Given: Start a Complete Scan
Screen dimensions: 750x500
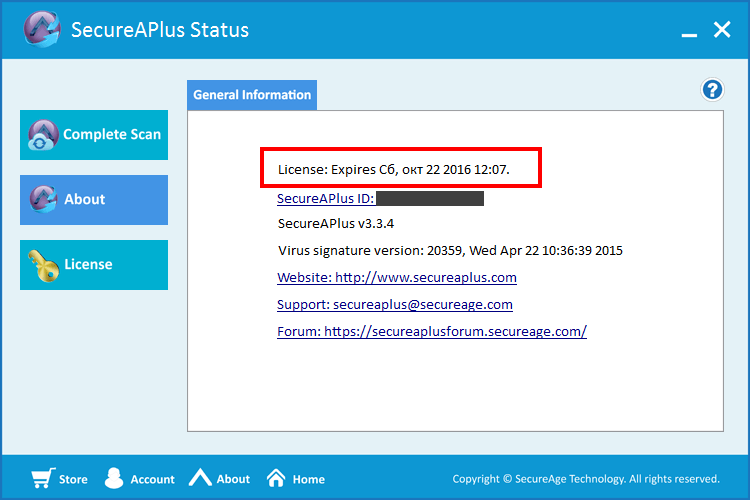Looking at the screenshot, I should [x=94, y=135].
